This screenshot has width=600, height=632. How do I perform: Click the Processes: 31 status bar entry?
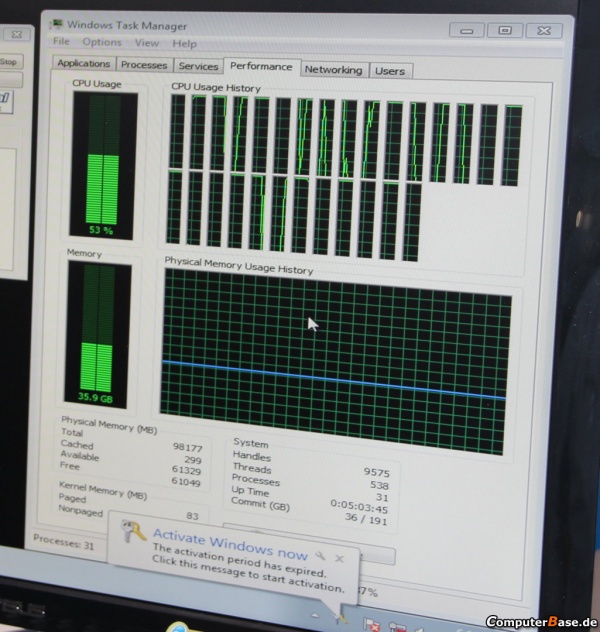tap(63, 543)
